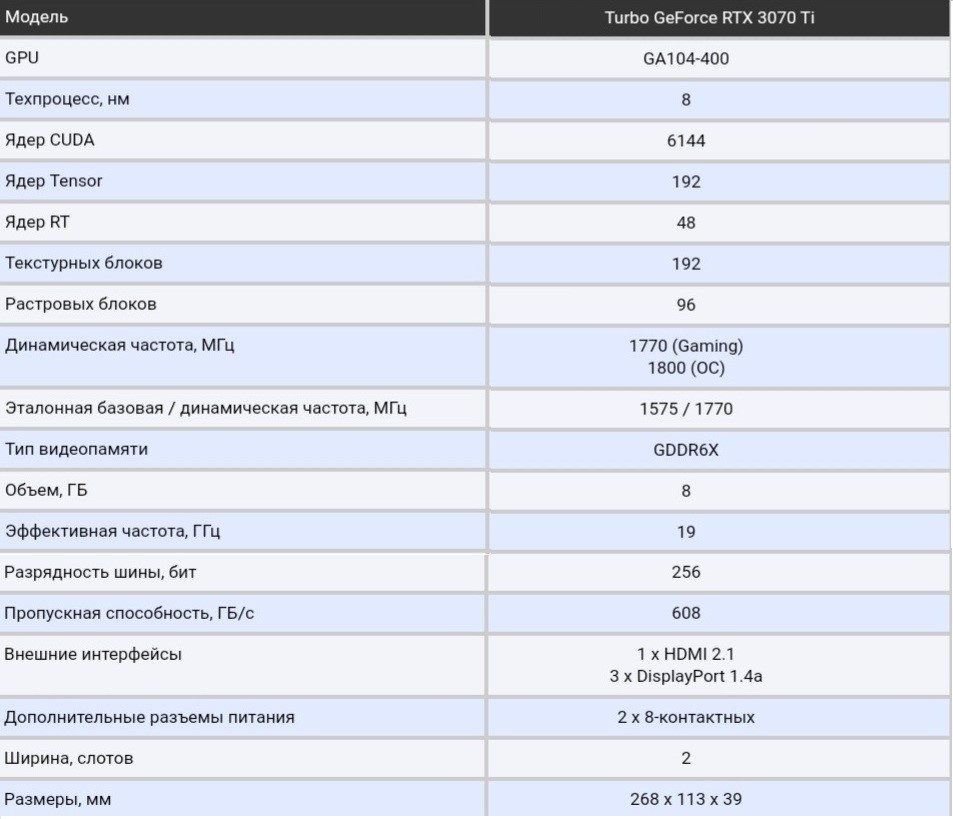This screenshot has height=819, width=953.
Task: Click the 256 bus width value
Action: tap(685, 573)
